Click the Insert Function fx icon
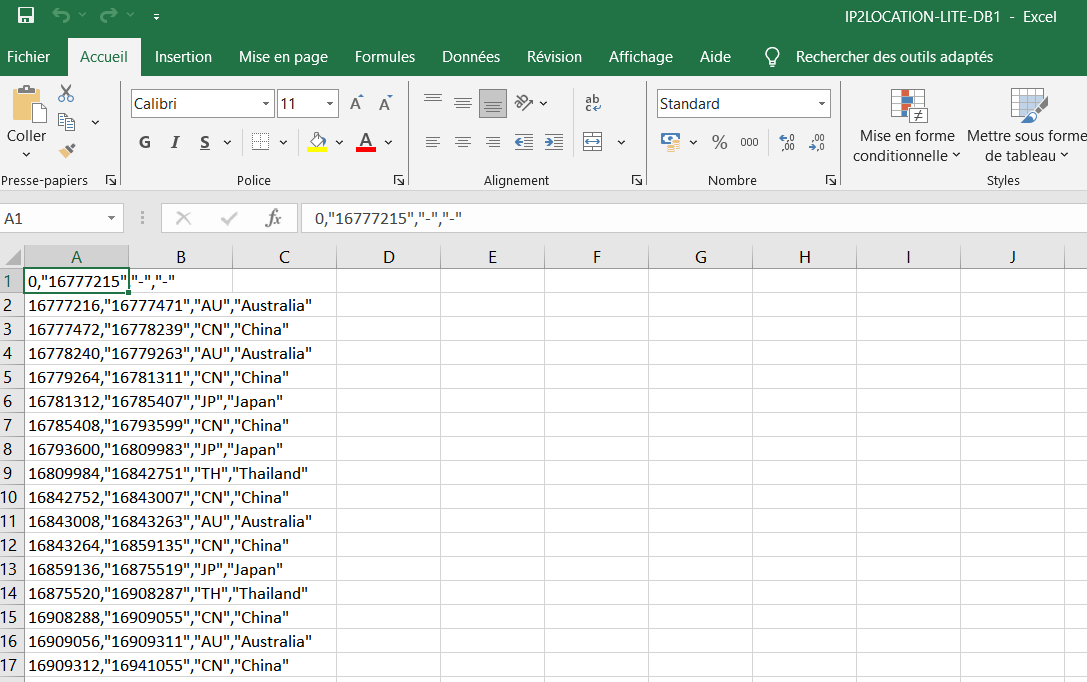Viewport: 1087px width, 682px height. (273, 218)
